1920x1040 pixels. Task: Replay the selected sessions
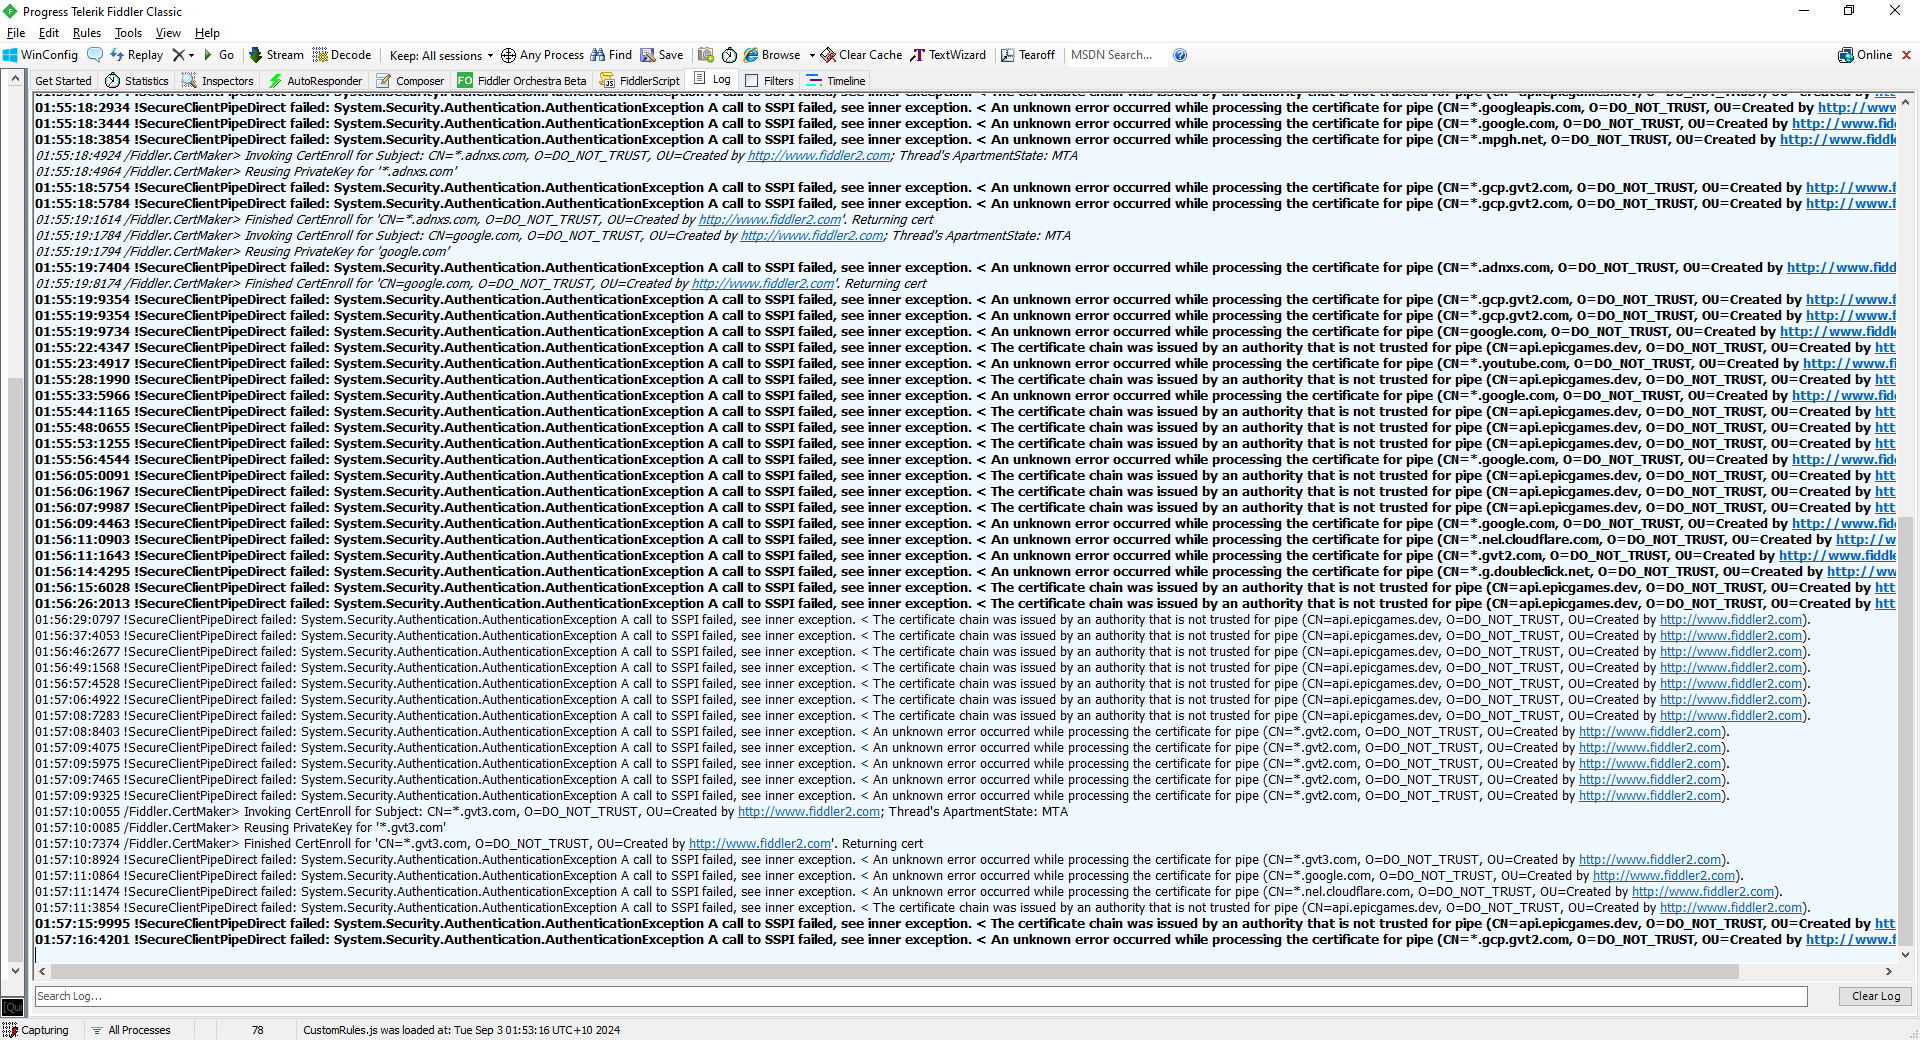point(136,55)
